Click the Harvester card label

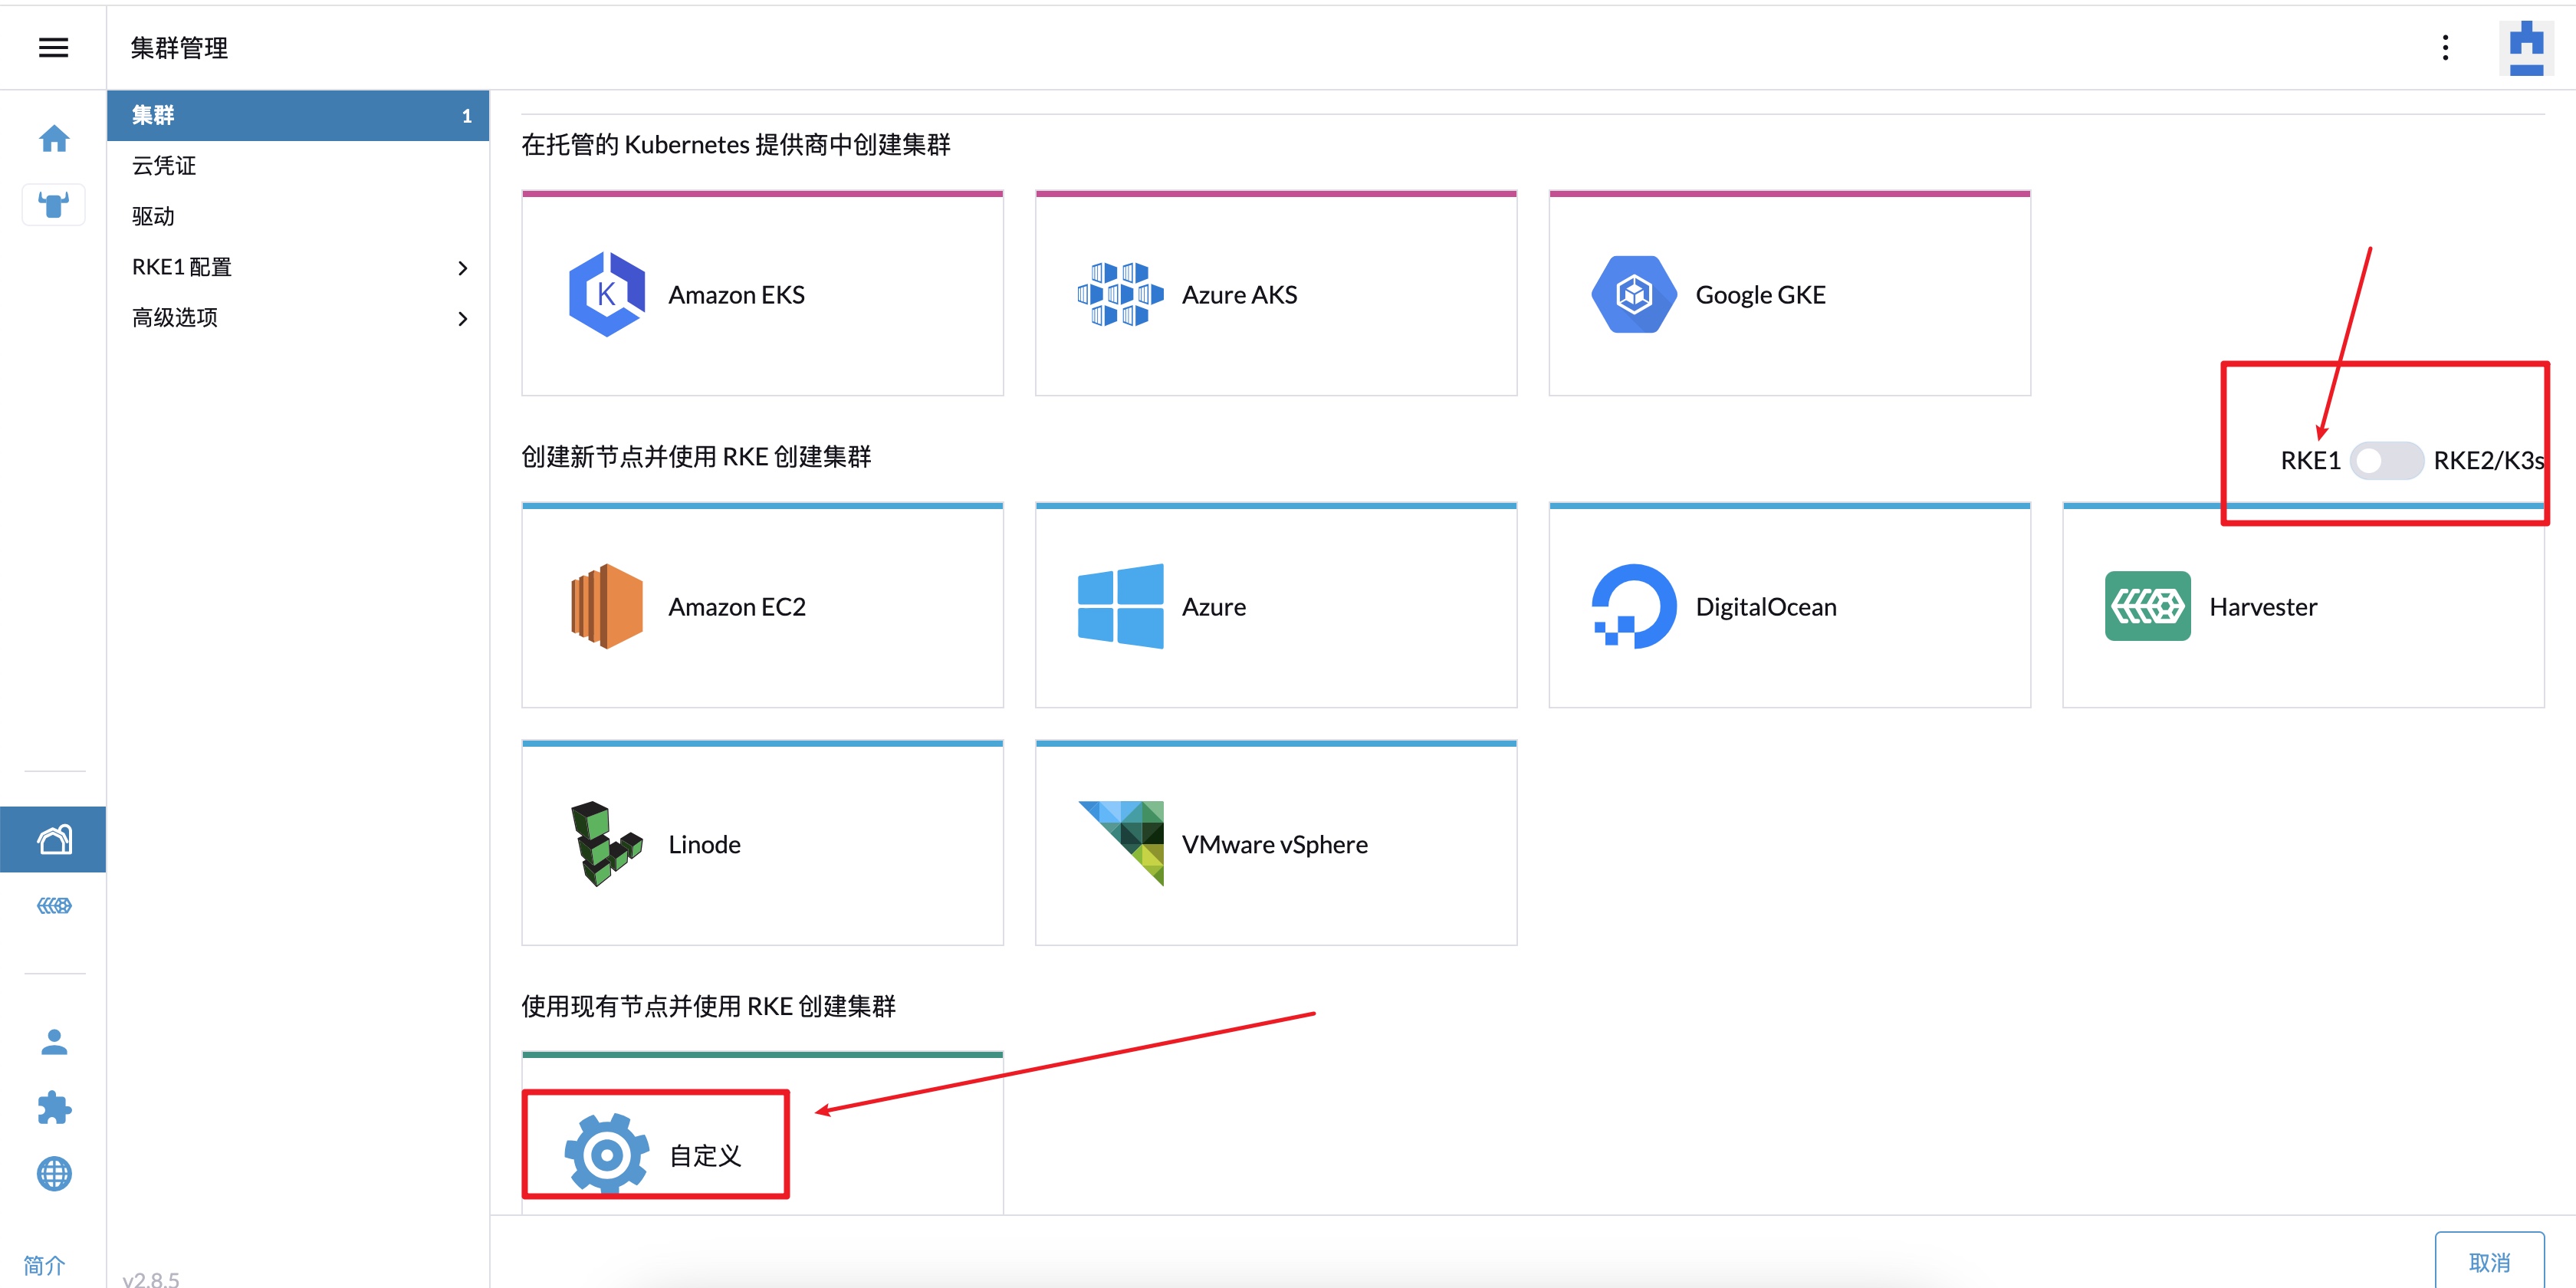tap(2262, 606)
